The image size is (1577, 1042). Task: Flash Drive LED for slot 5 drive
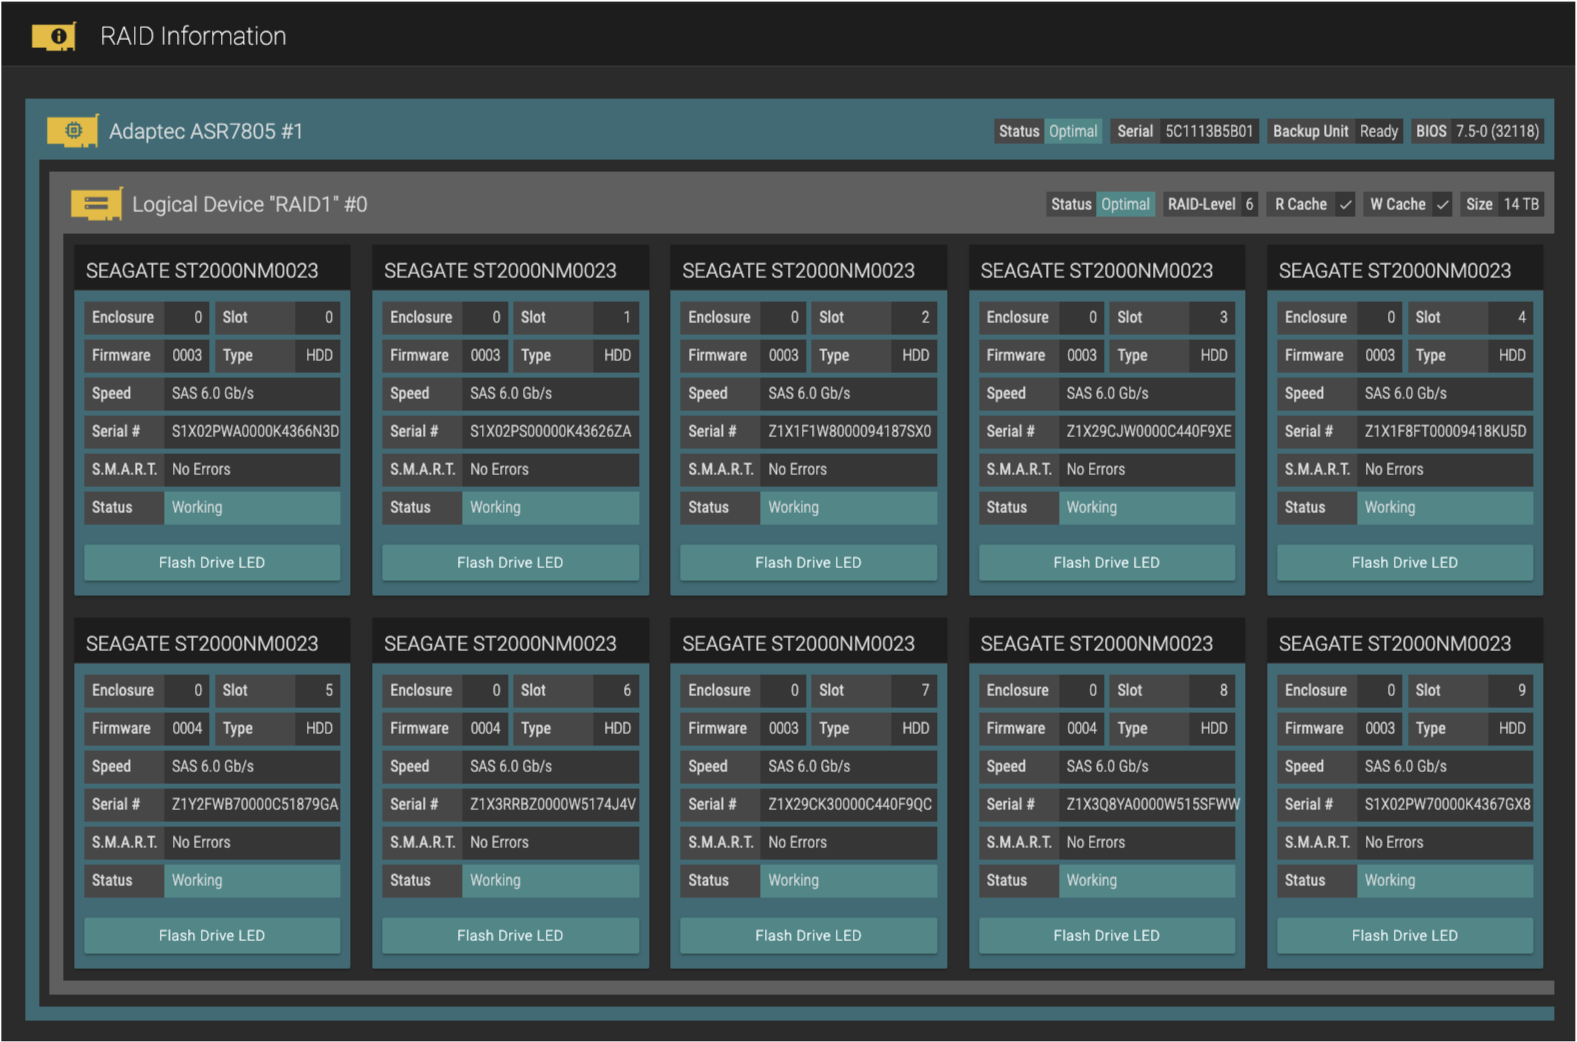pos(212,935)
